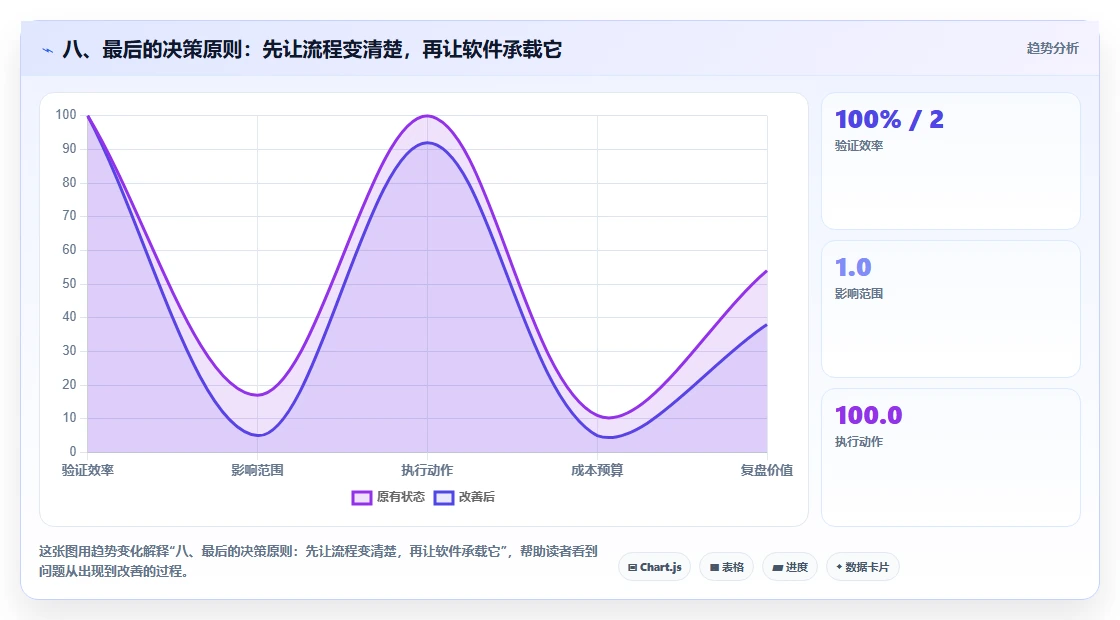Viewport: 1120px width, 620px height.
Task: Toggle the 原有状态 legend swatch
Action: [x=361, y=498]
